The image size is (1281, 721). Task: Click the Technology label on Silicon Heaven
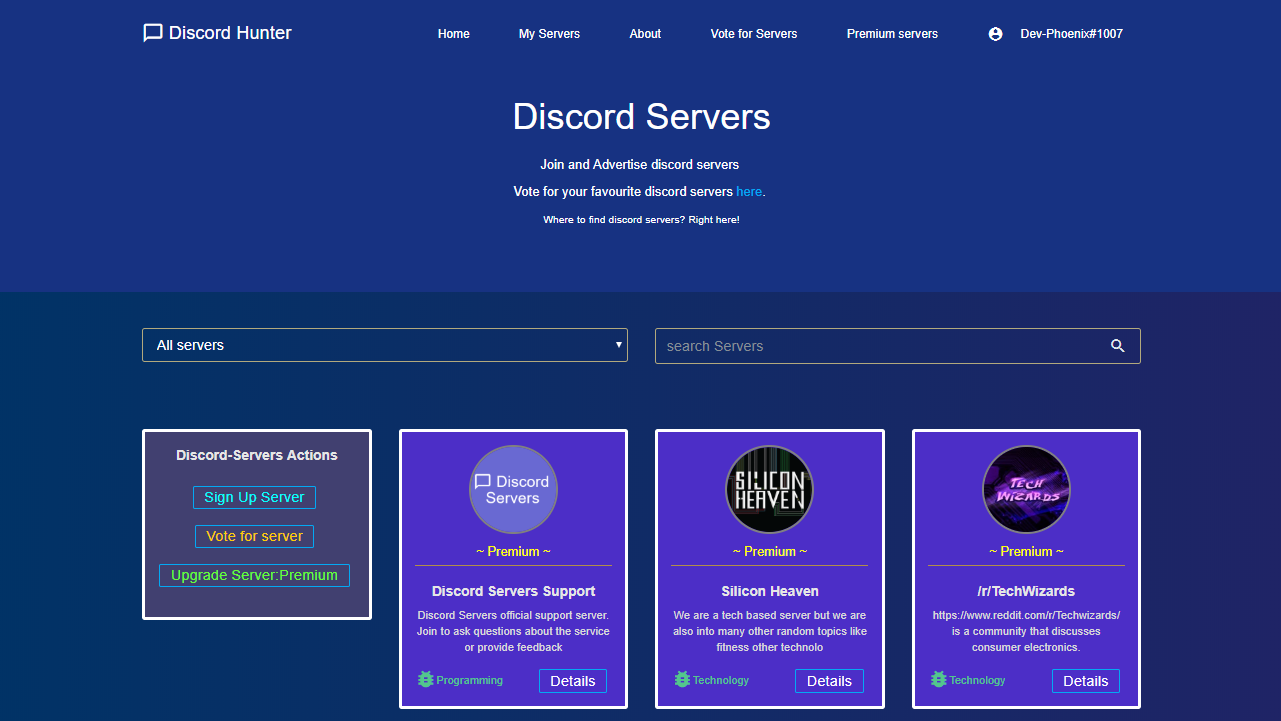coord(721,680)
